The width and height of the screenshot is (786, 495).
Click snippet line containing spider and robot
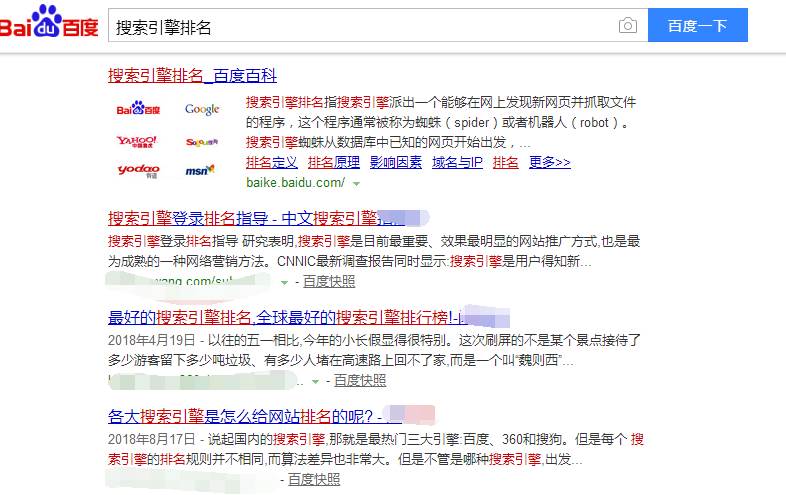438,122
